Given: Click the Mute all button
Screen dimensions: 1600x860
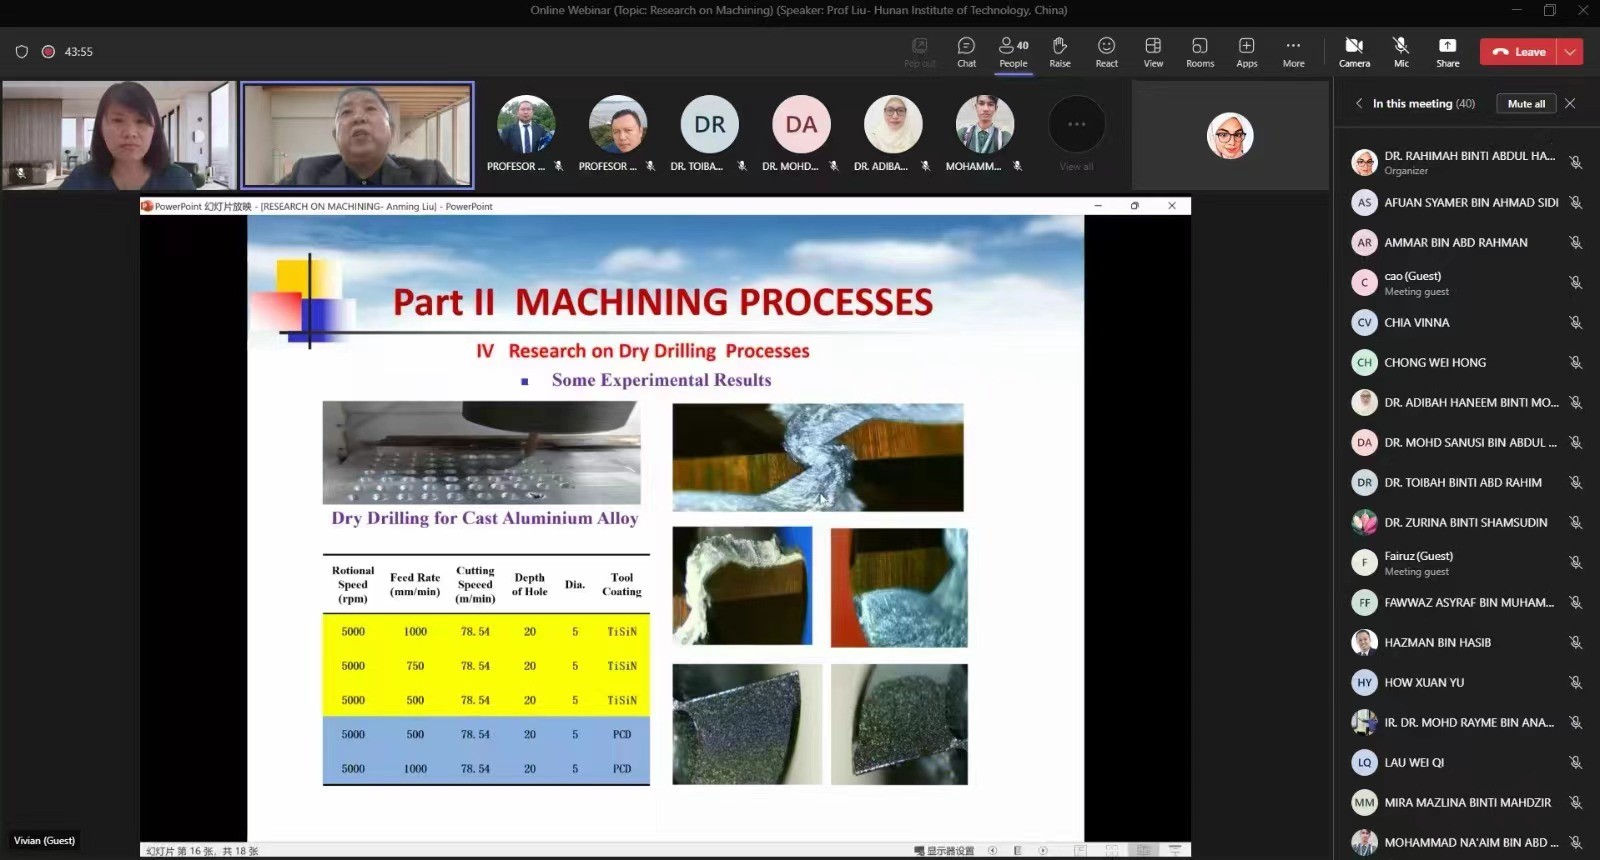Looking at the screenshot, I should 1526,104.
